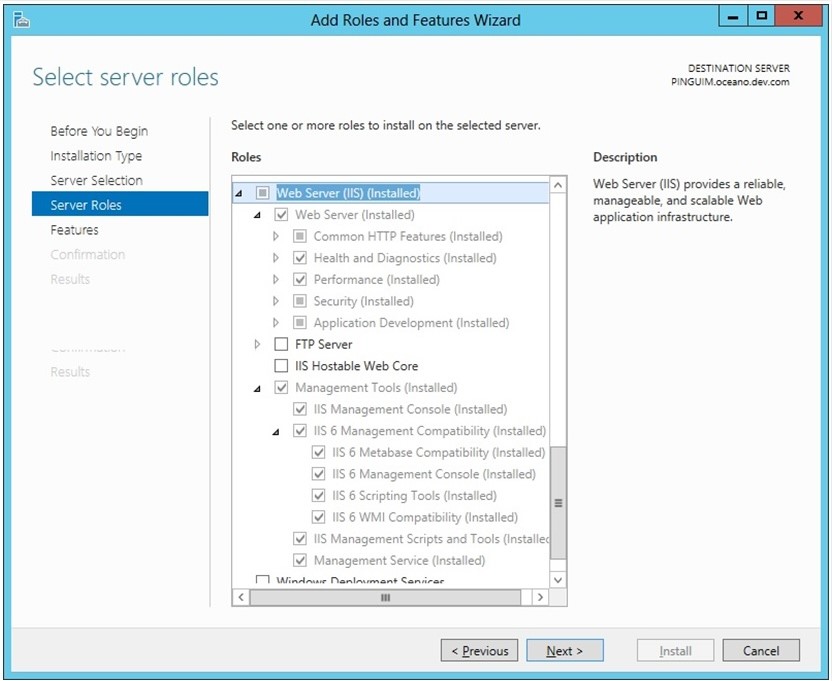Toggle Common HTTP Features checkbox
Viewport: 832px width, 681px height.
[300, 236]
